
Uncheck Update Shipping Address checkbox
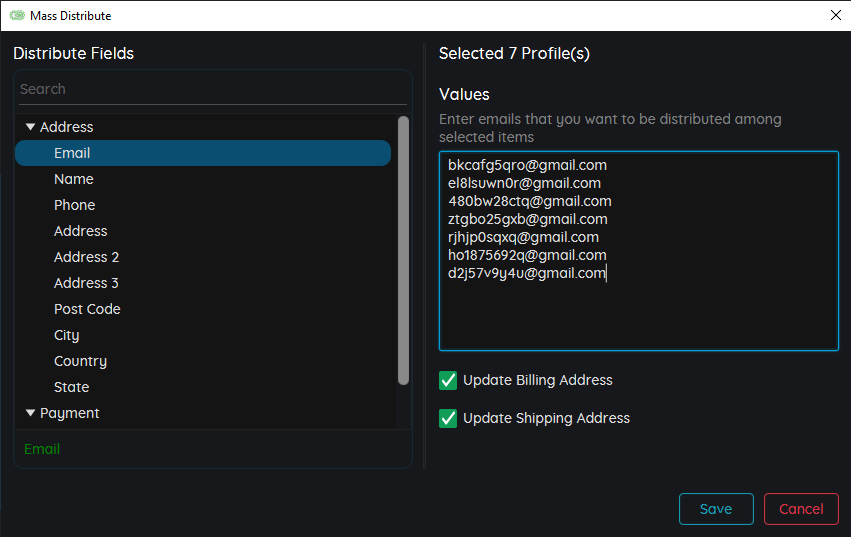pyautogui.click(x=448, y=418)
